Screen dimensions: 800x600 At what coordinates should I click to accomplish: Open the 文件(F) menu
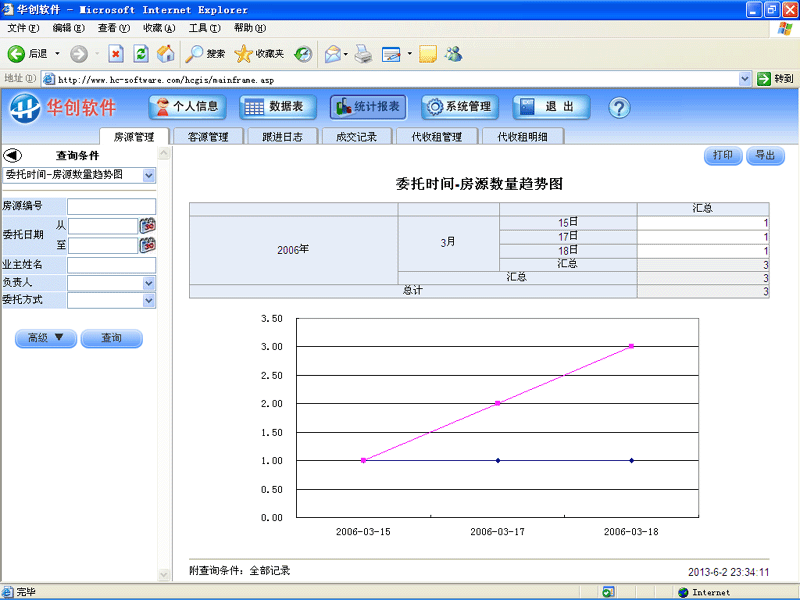(23, 28)
